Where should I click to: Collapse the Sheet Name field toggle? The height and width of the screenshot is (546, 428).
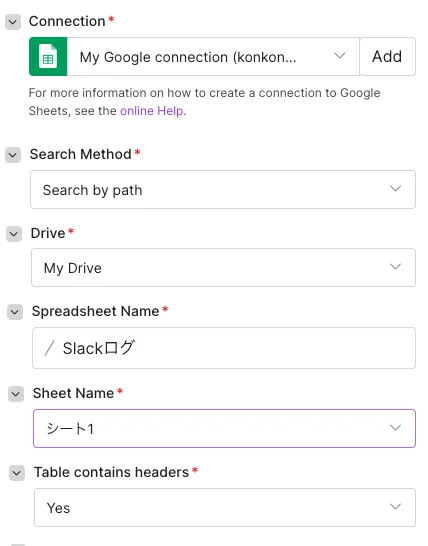tap(16, 394)
